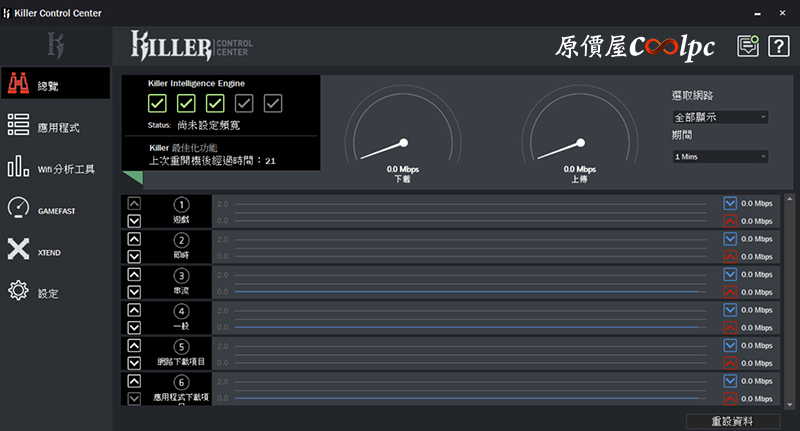800x431 pixels.
Task: Toggle download blue arrow for priority 4
Action: [x=730, y=310]
